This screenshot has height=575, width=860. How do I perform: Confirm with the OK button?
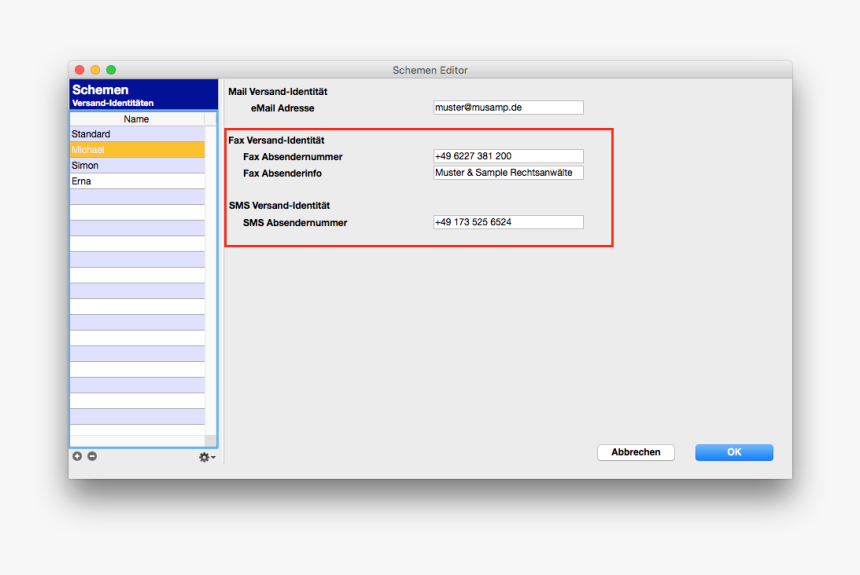coord(734,452)
